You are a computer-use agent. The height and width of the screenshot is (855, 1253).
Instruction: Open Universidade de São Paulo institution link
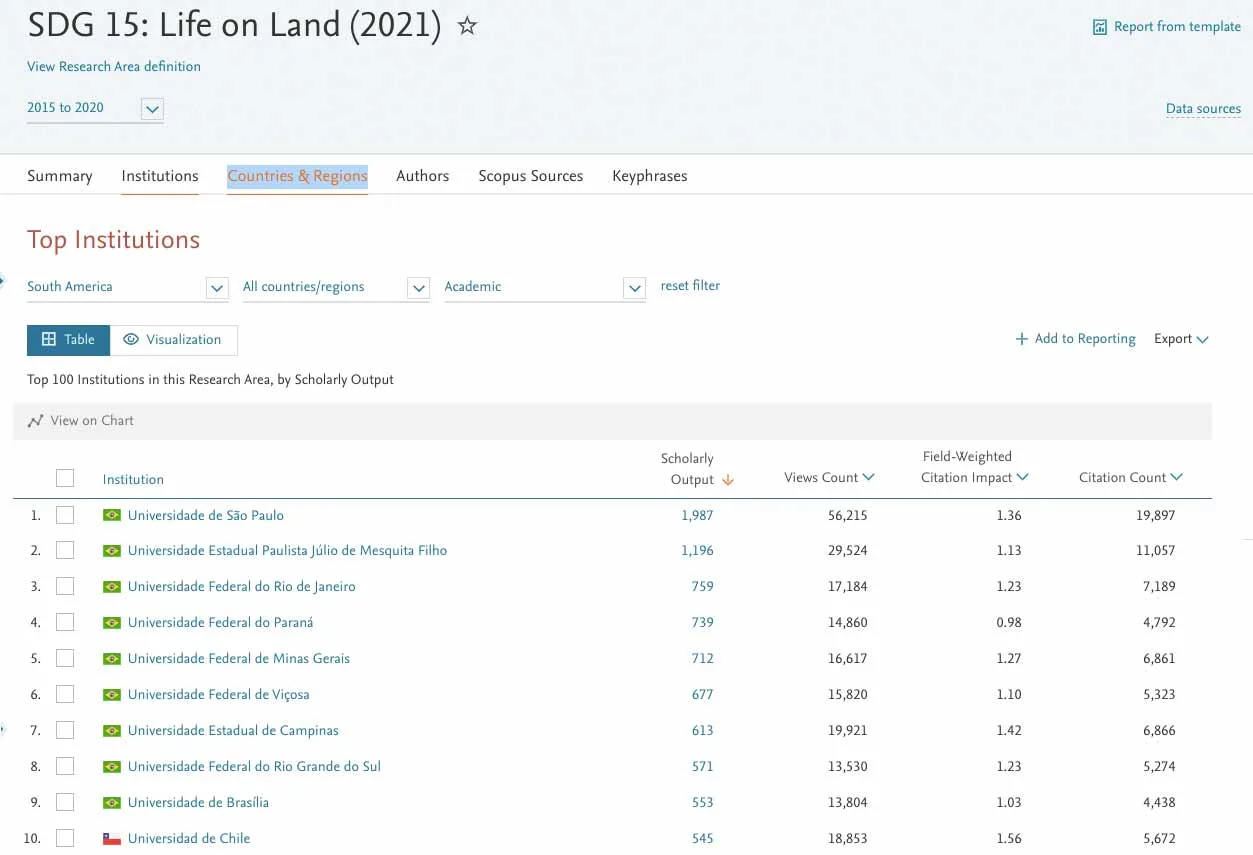coord(206,515)
